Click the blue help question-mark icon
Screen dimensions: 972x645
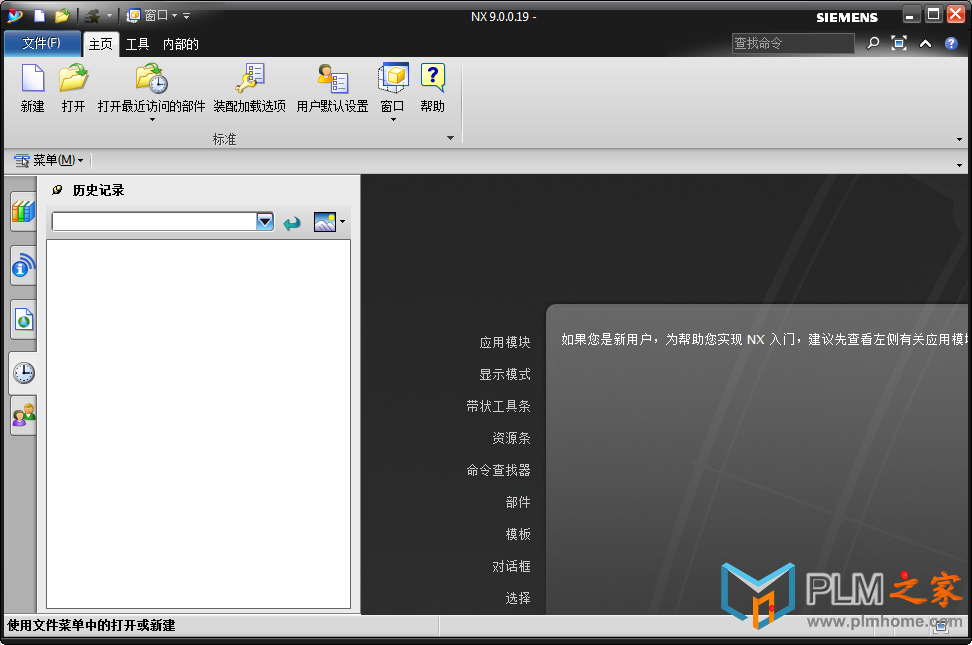click(952, 43)
